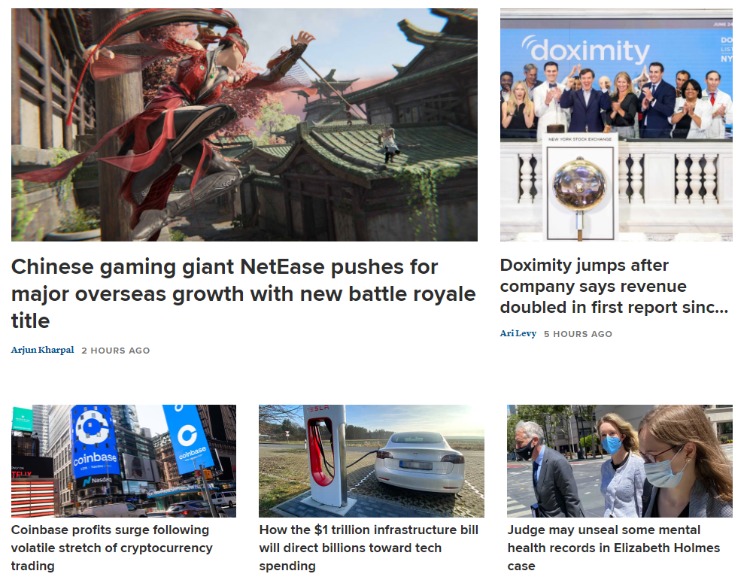Click the Coinbase Times Square billboard image
Image resolution: width=750 pixels, height=580 pixels.
[123, 461]
